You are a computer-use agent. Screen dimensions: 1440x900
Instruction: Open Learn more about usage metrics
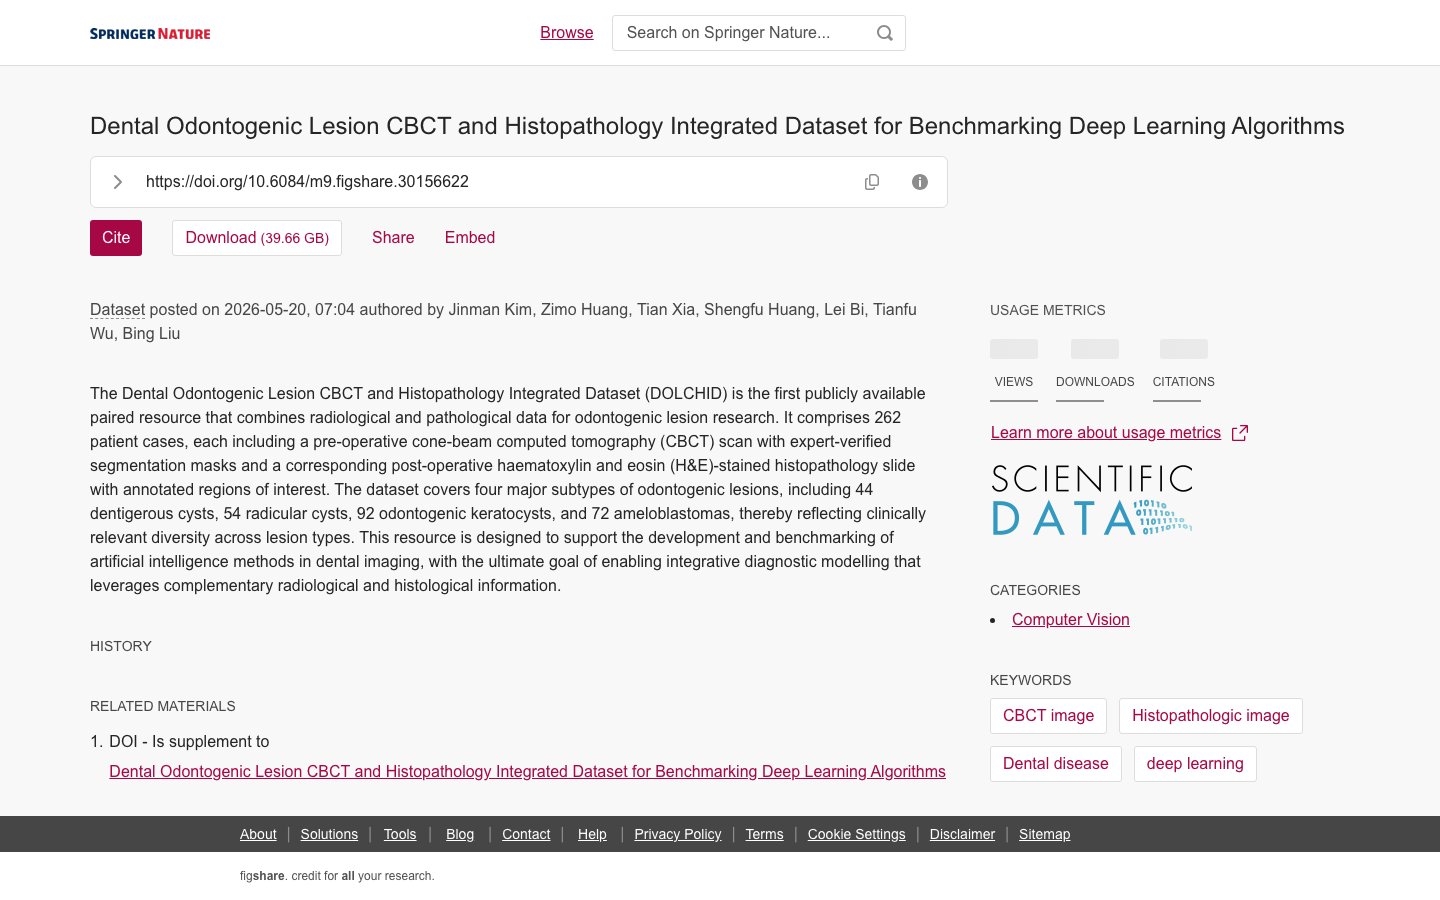point(1106,433)
